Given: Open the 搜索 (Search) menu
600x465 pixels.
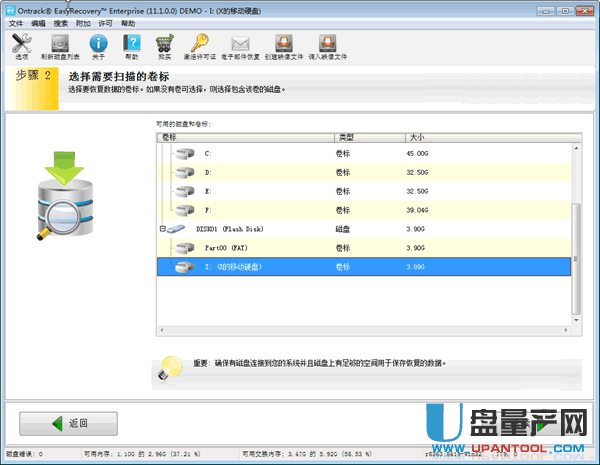Looking at the screenshot, I should click(61, 22).
